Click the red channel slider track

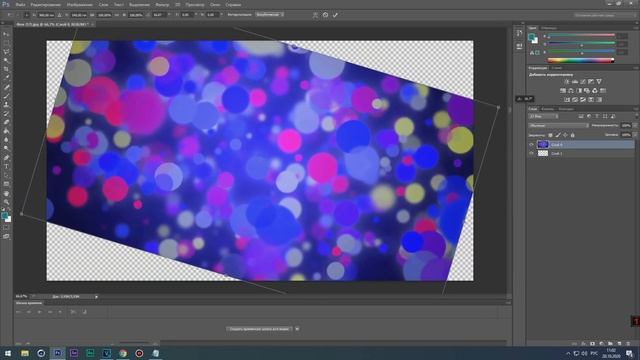click(582, 36)
